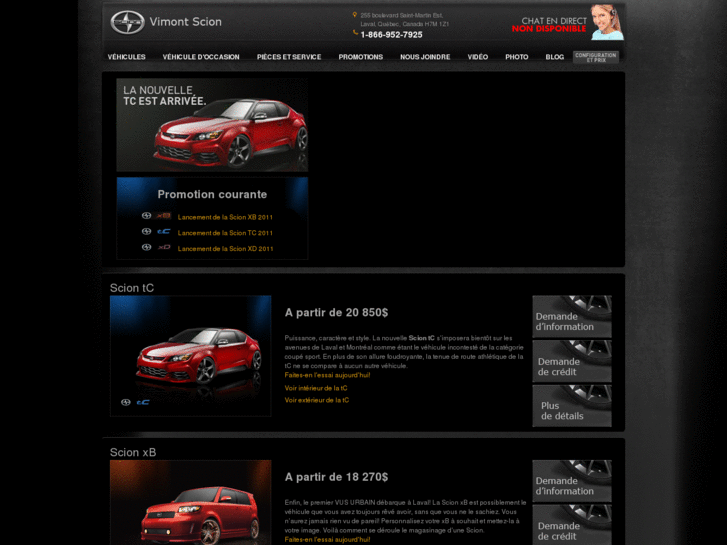Click xB Demande d'information button

(572, 481)
